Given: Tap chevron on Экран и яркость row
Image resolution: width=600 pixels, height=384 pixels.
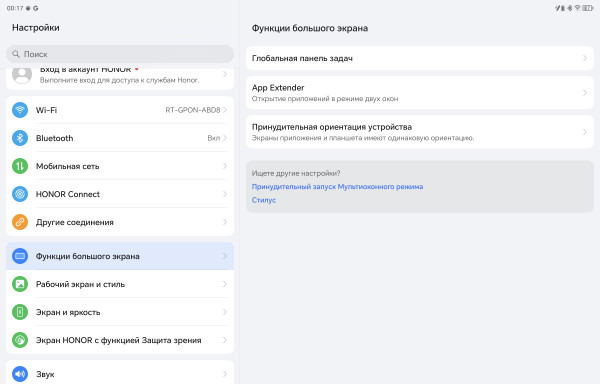Looking at the screenshot, I should point(225,312).
